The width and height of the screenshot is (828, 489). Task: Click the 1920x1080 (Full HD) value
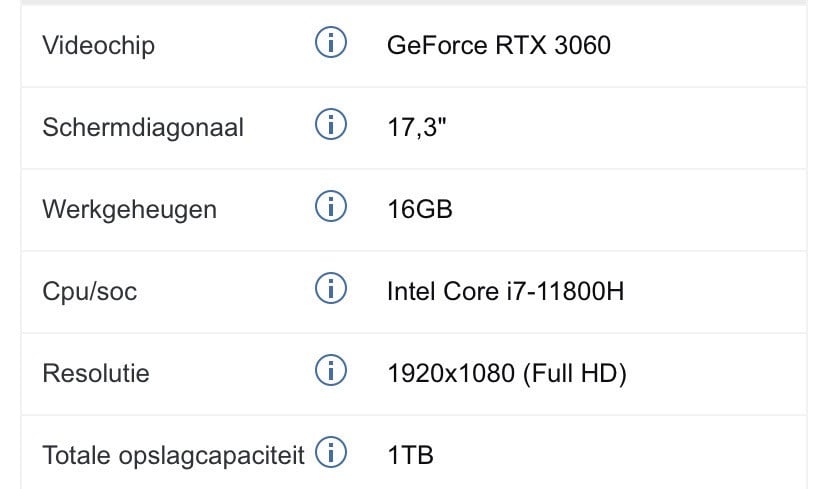tap(507, 374)
